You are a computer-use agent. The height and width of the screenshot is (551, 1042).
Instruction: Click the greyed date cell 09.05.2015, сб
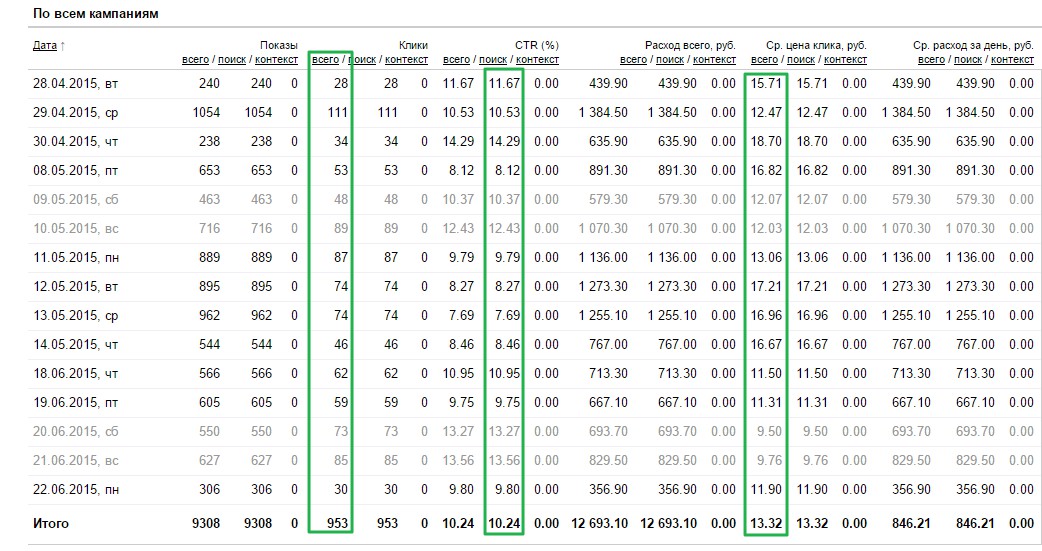[x=75, y=199]
